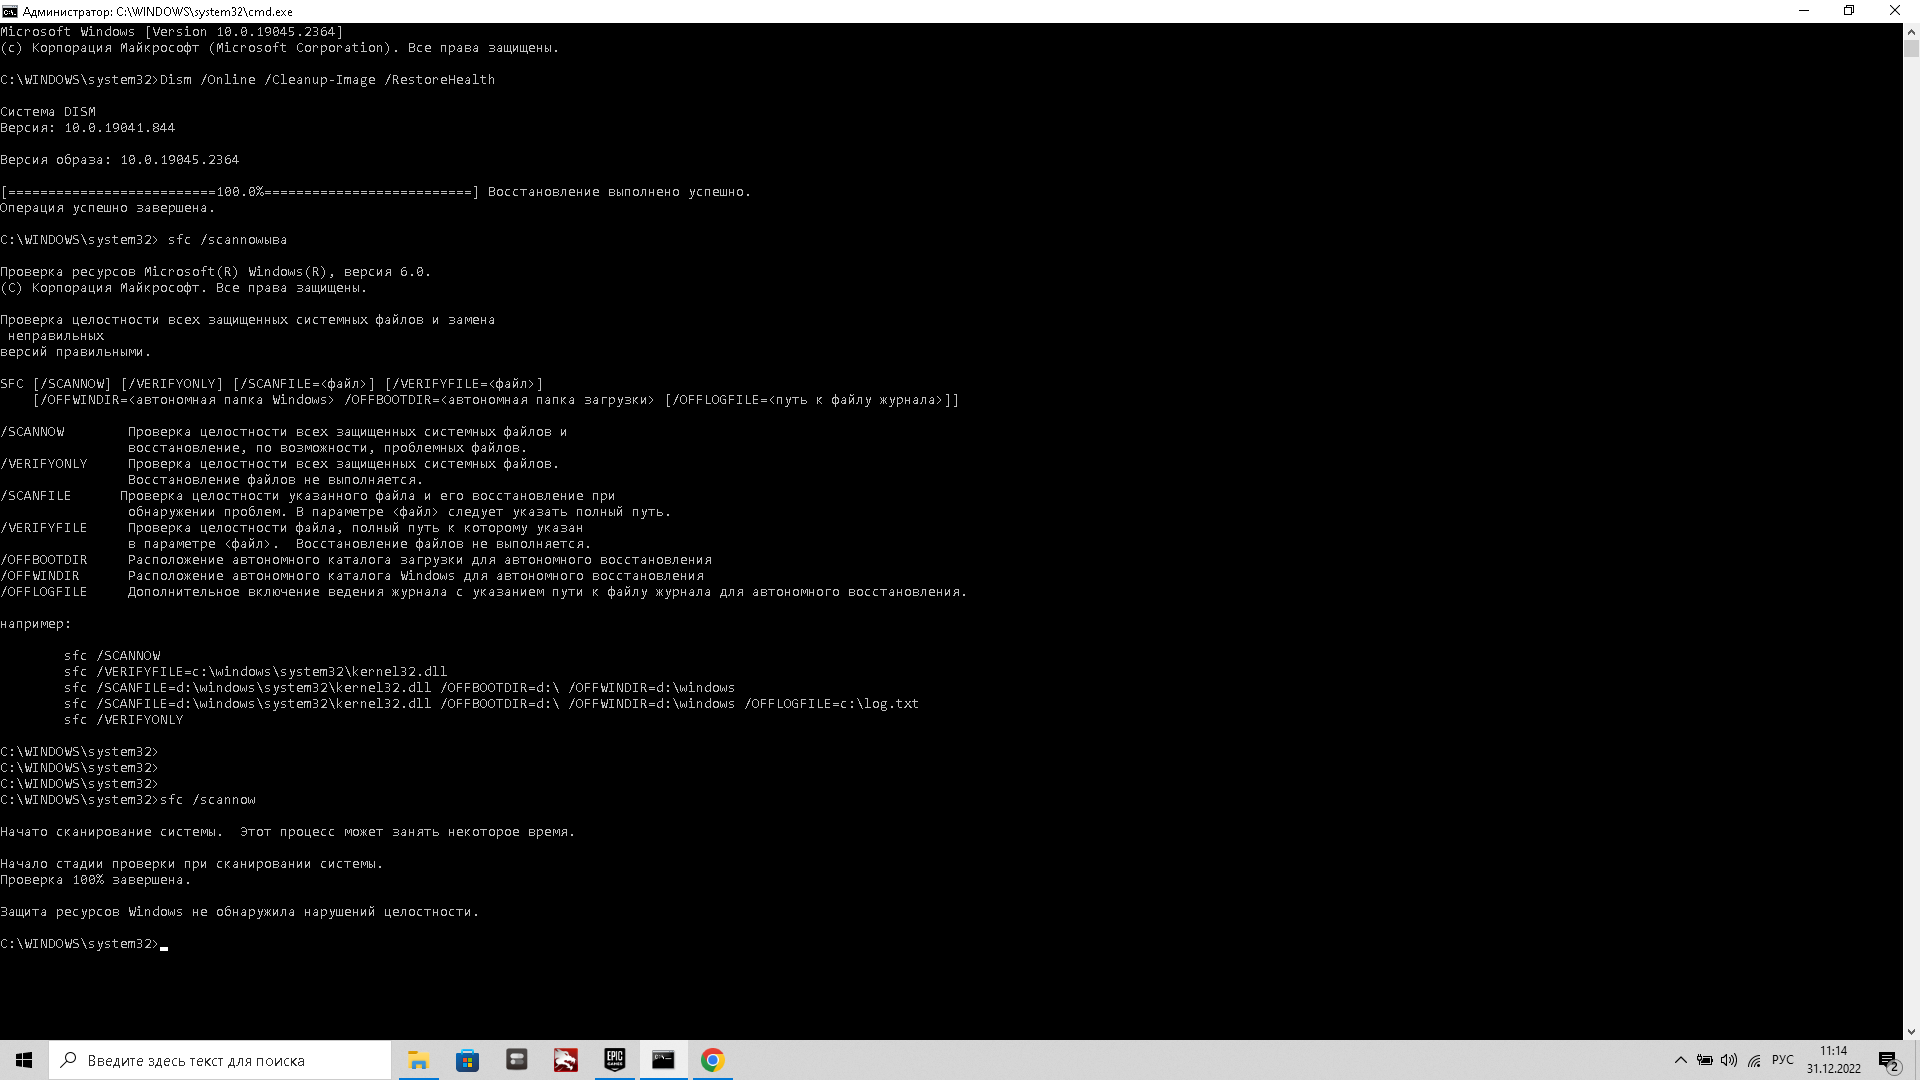Click scrollbar down arrow in console
The image size is (1920, 1080).
click(1911, 1031)
